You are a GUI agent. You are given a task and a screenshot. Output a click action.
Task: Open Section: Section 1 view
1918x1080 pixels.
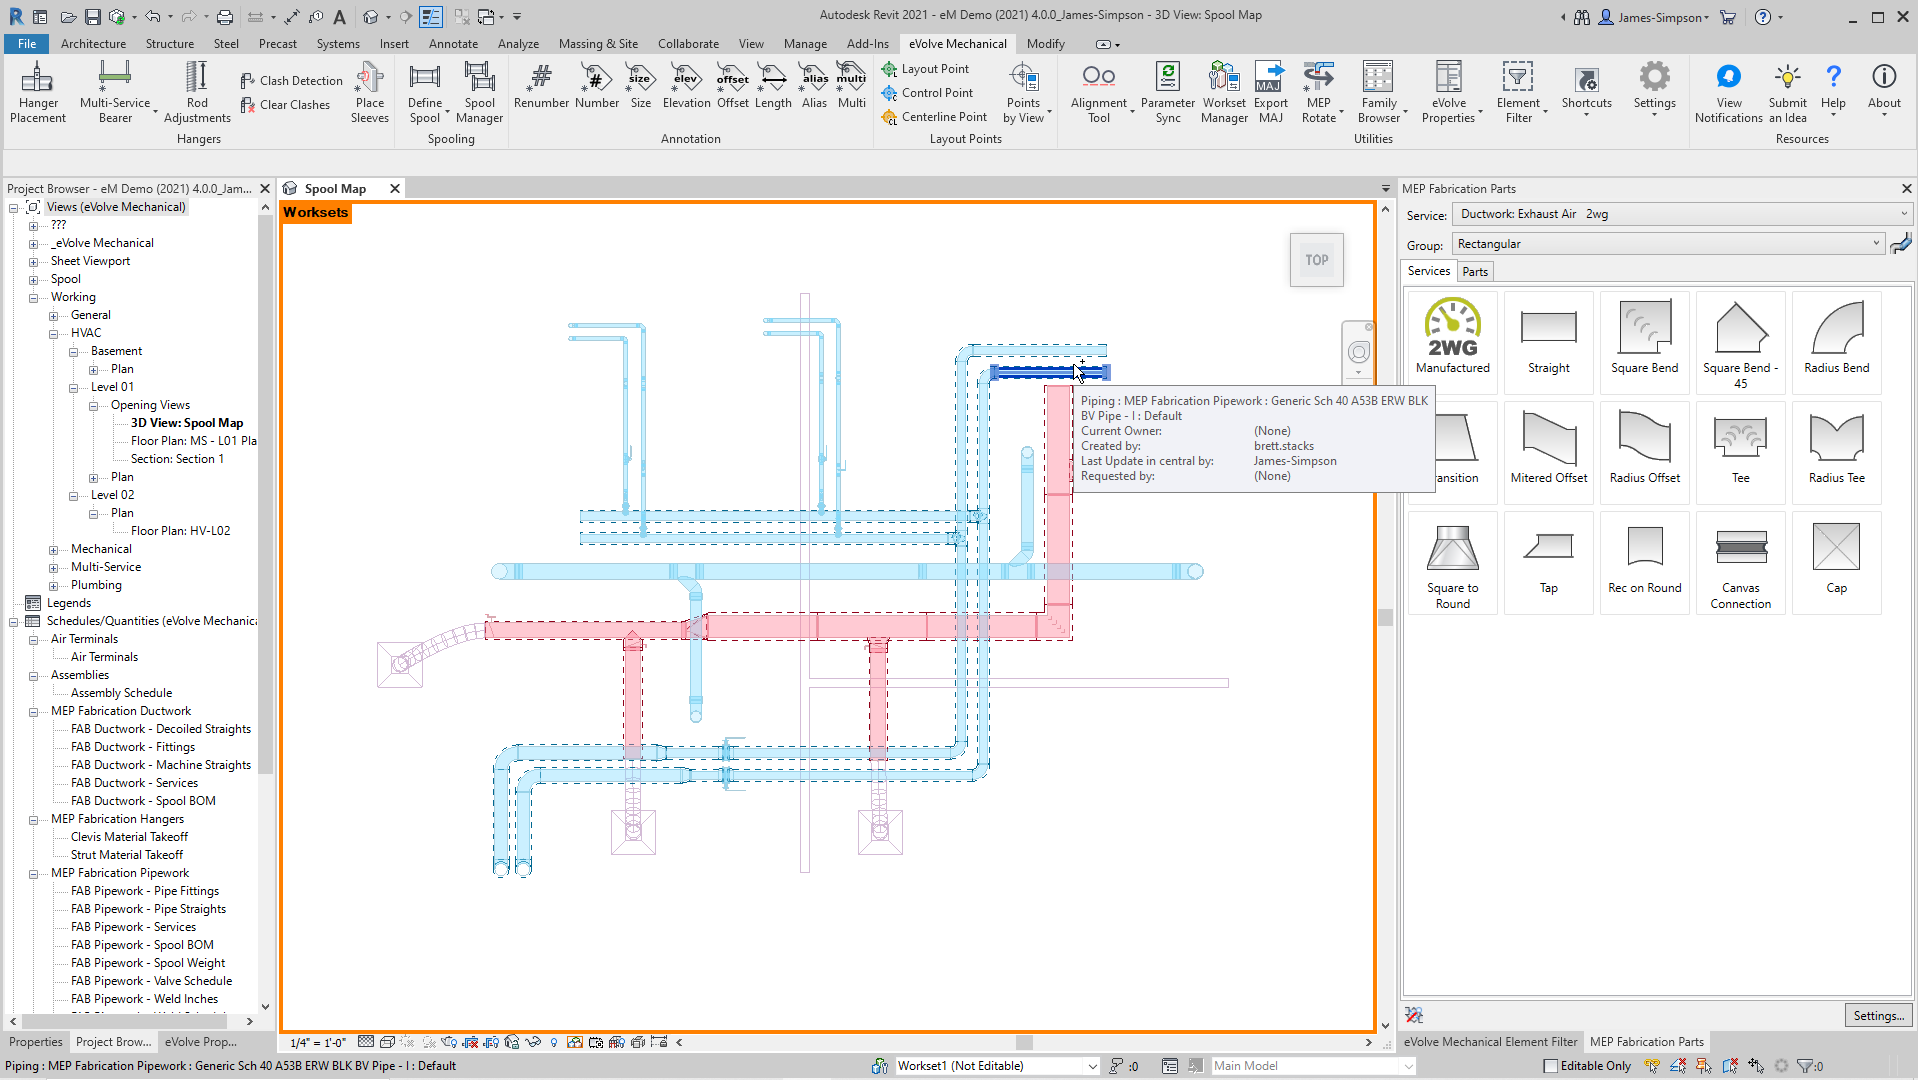tap(177, 459)
